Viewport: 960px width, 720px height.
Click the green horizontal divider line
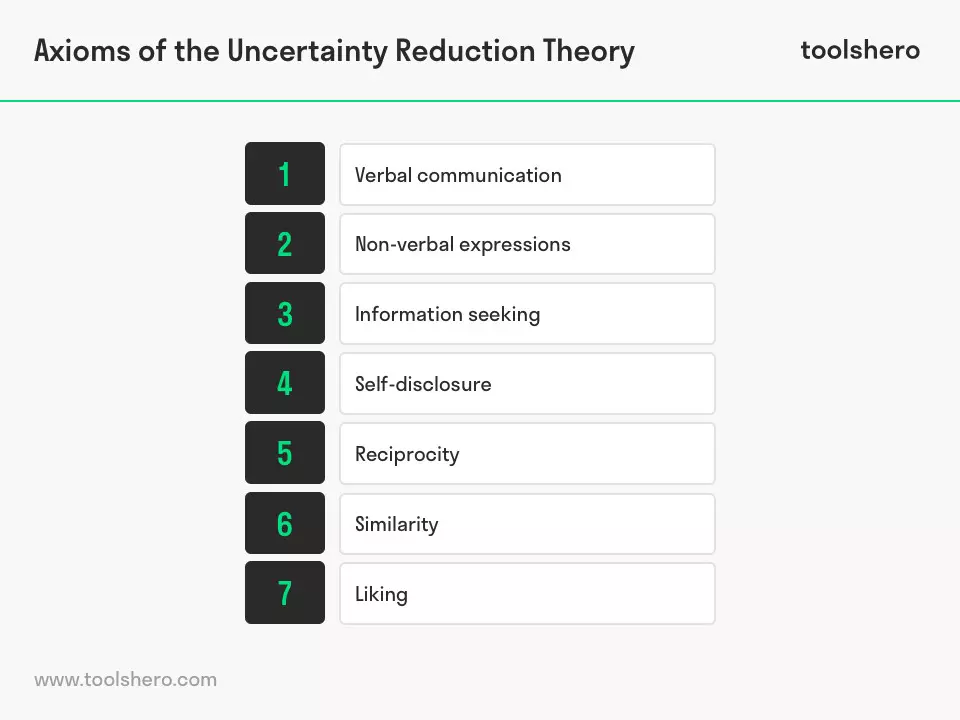tap(480, 101)
